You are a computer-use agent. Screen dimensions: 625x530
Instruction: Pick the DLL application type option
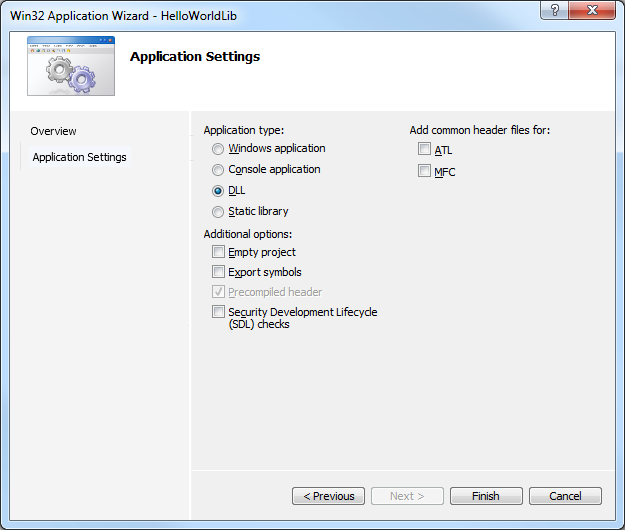click(218, 191)
